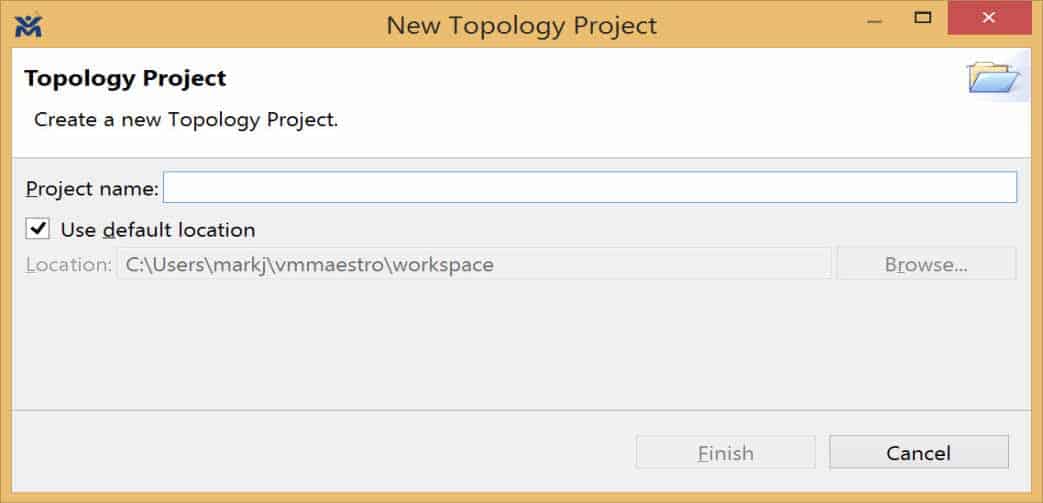This screenshot has width=1043, height=503.
Task: Click the "Location:" label
Action: pyautogui.click(x=69, y=265)
